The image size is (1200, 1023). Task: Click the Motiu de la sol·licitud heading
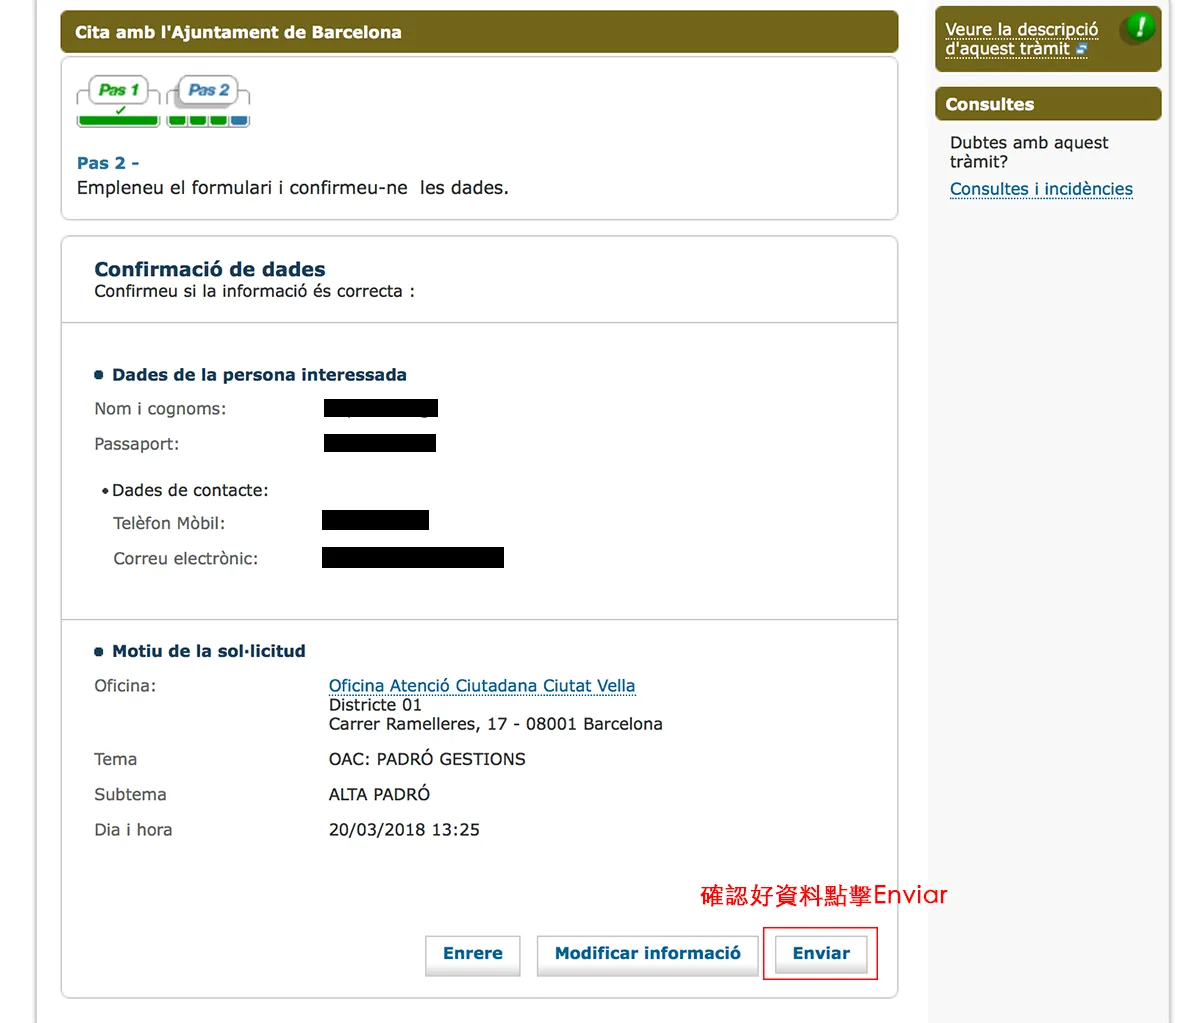click(209, 651)
